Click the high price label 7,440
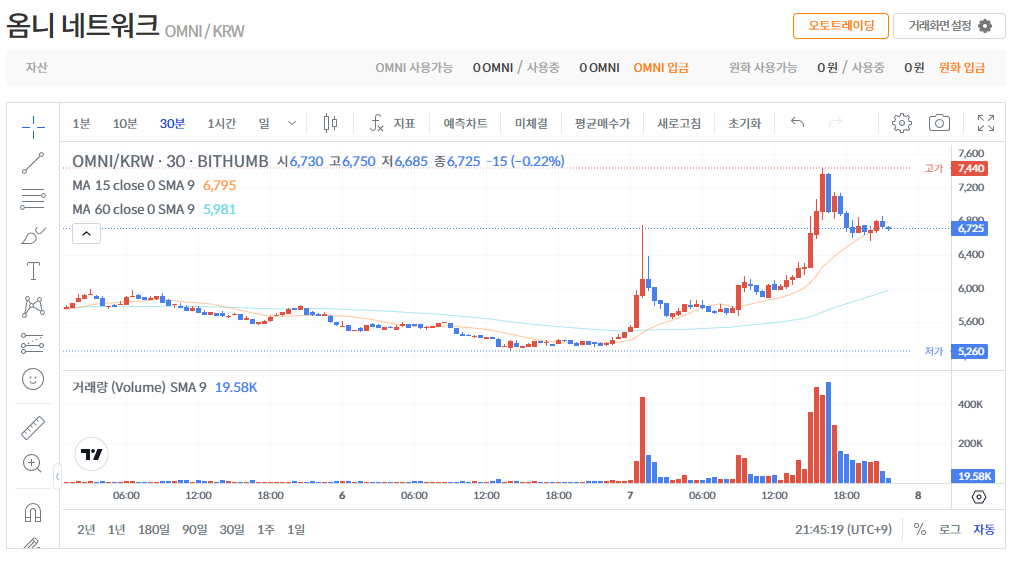 (x=970, y=169)
